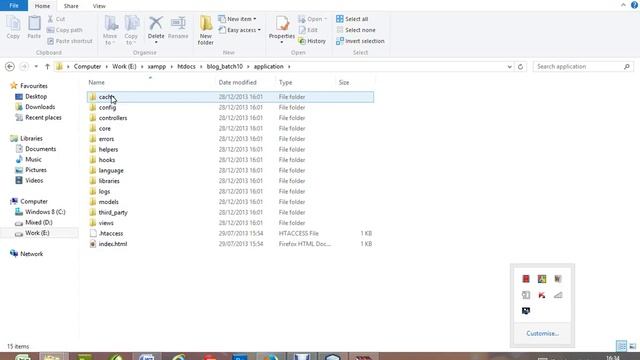Open the Copy to dropdown

tap(131, 30)
